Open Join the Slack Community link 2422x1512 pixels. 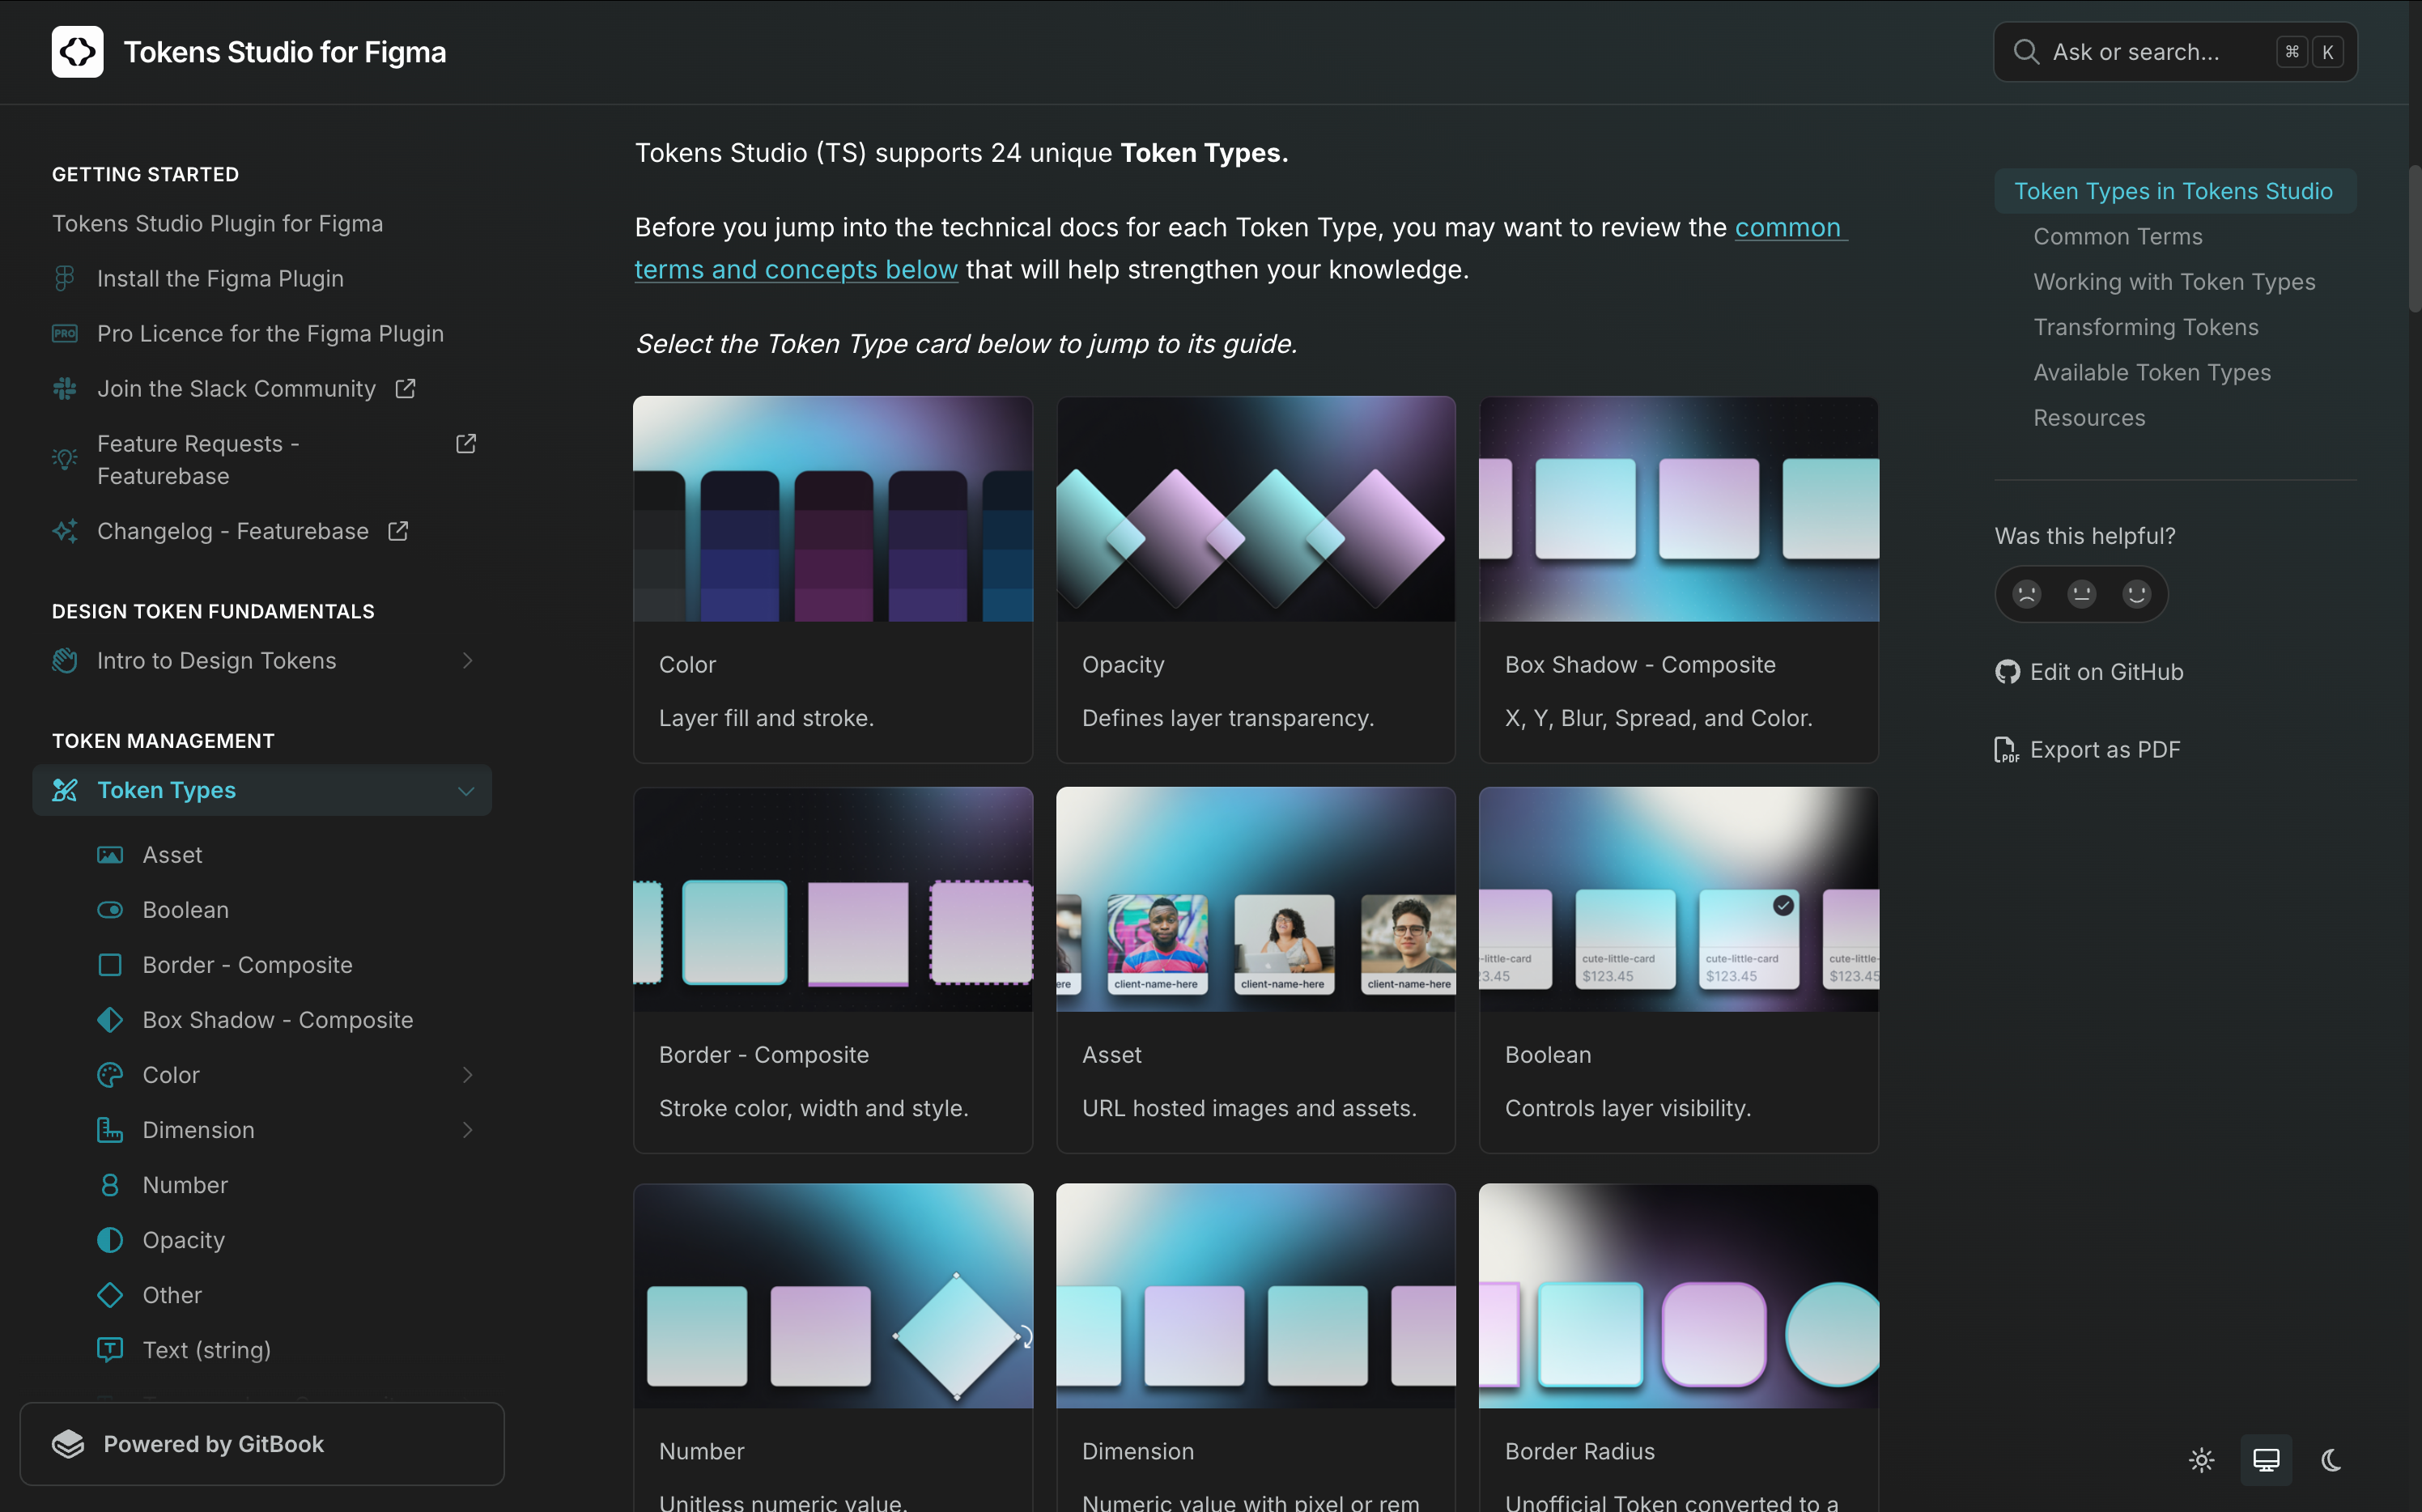click(236, 389)
